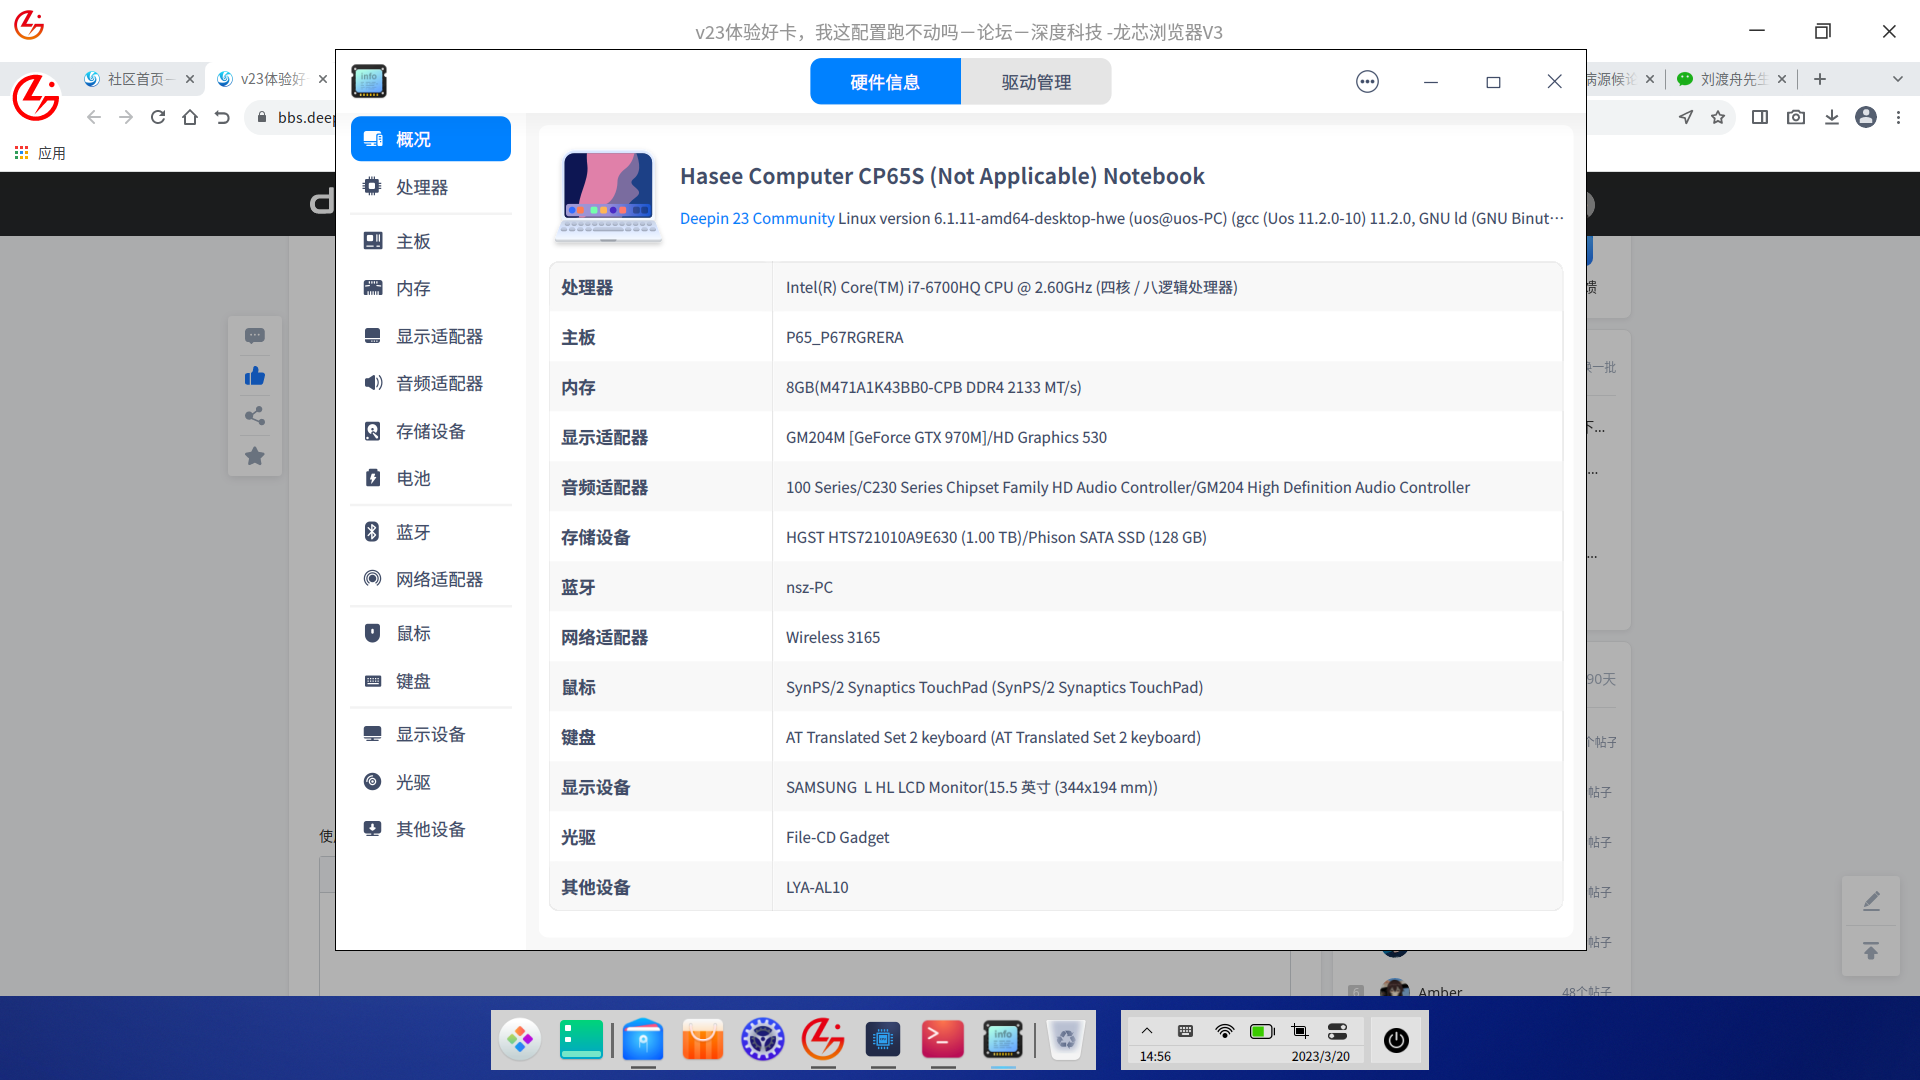
Task: Switch to 硬件信息 hardware info tab
Action: (x=885, y=82)
